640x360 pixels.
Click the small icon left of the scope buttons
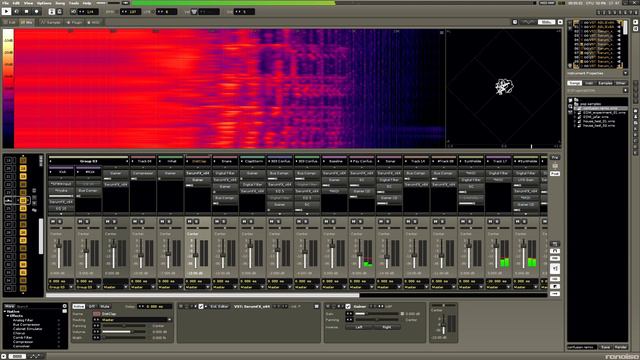515,22
